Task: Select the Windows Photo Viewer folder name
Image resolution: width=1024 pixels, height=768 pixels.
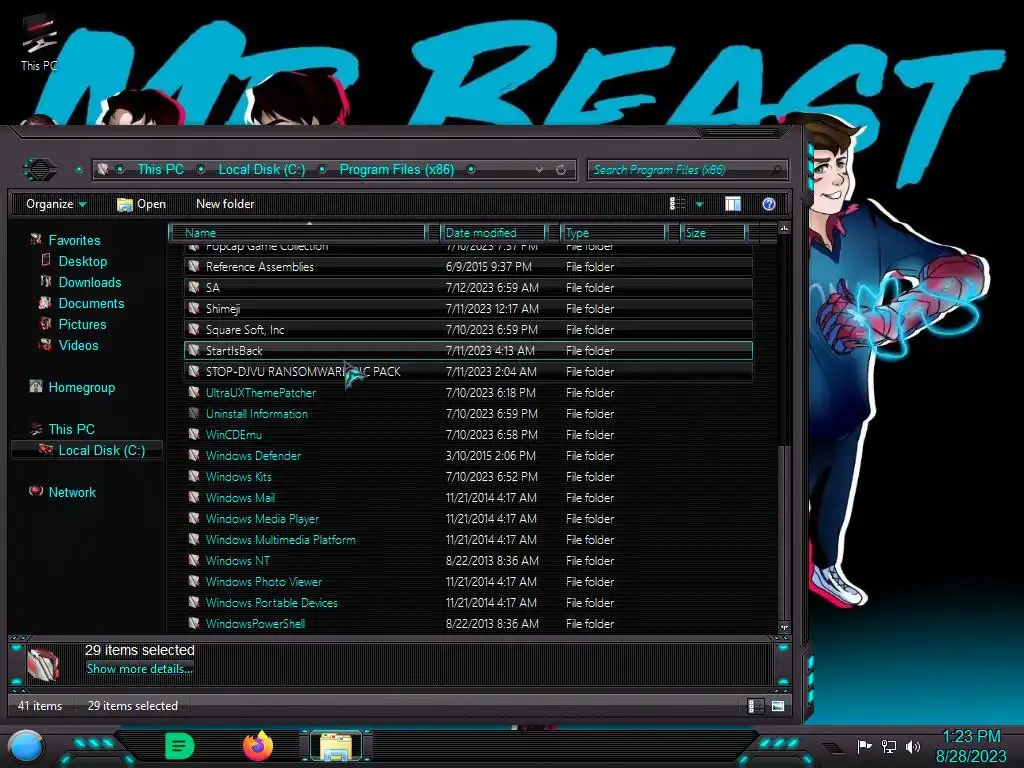Action: pos(263,581)
